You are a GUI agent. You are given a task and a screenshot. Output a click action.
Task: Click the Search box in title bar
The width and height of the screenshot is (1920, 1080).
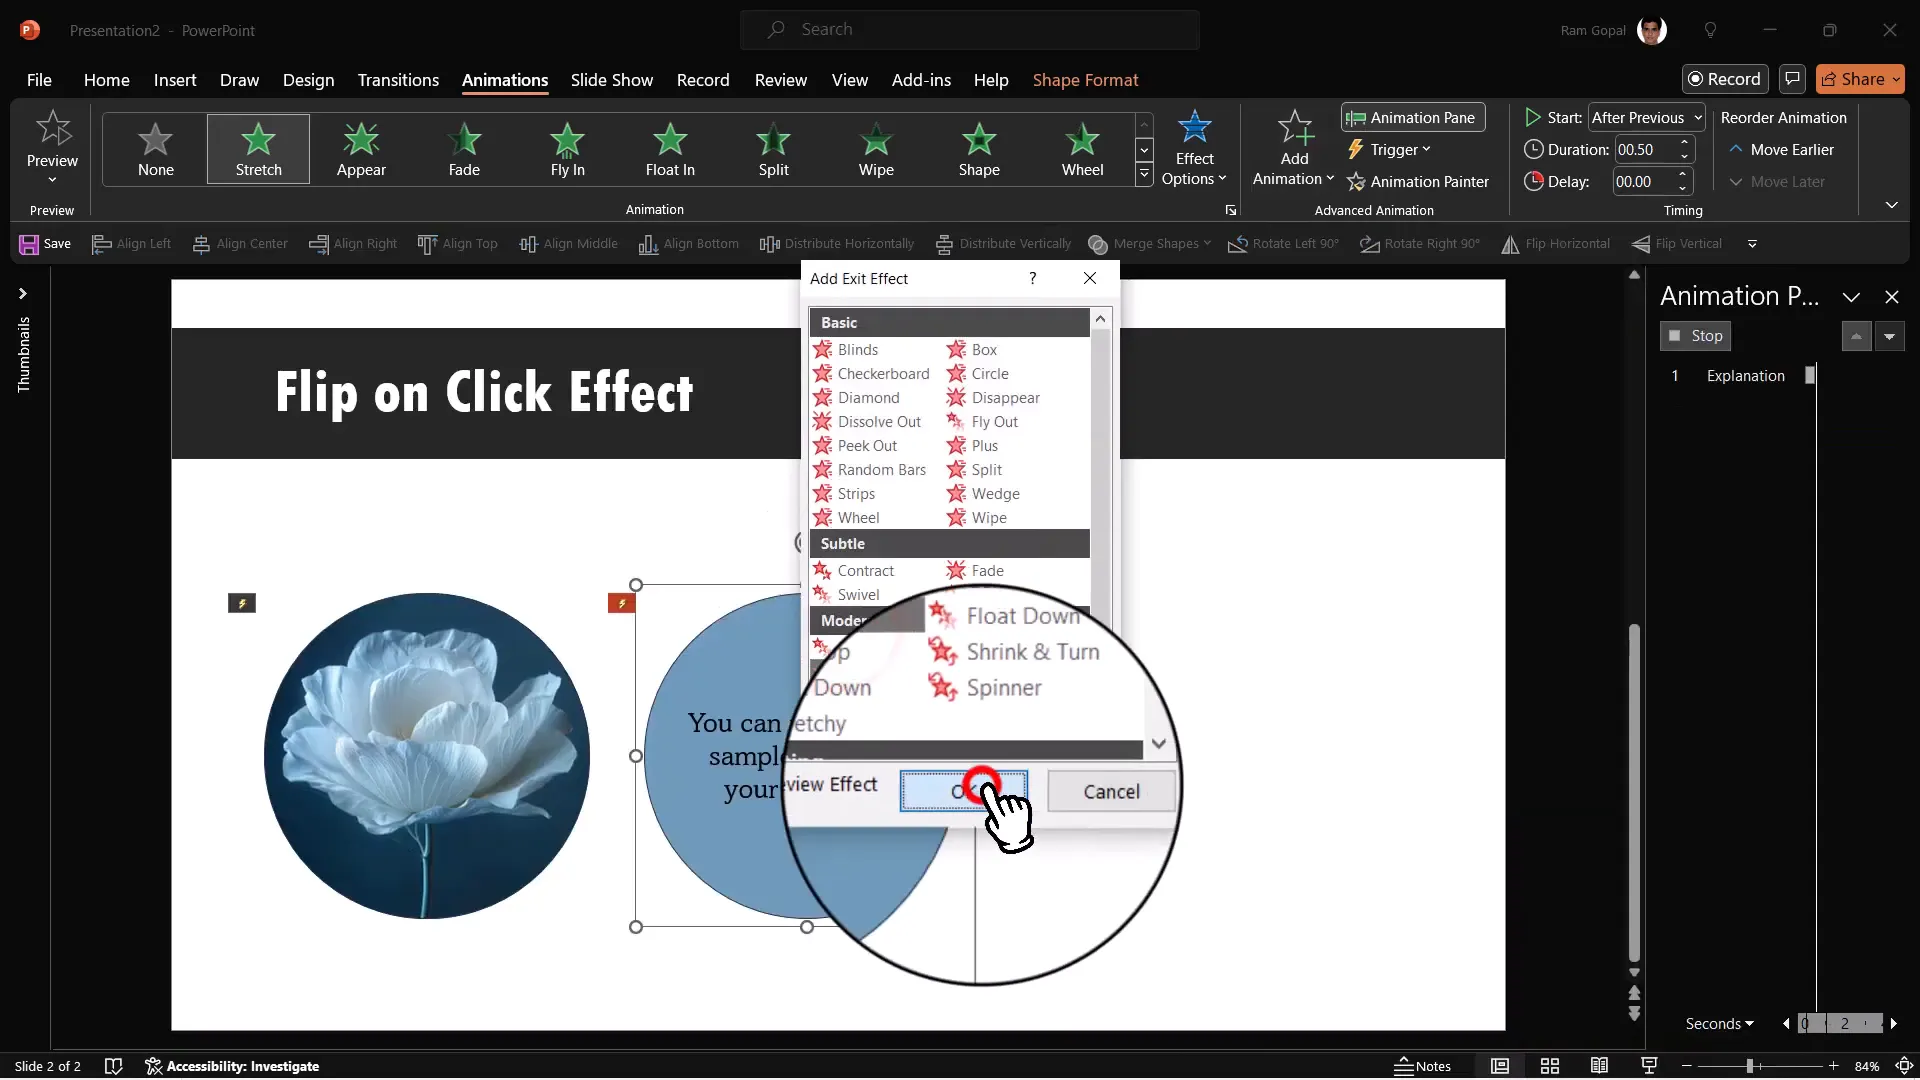click(x=969, y=30)
